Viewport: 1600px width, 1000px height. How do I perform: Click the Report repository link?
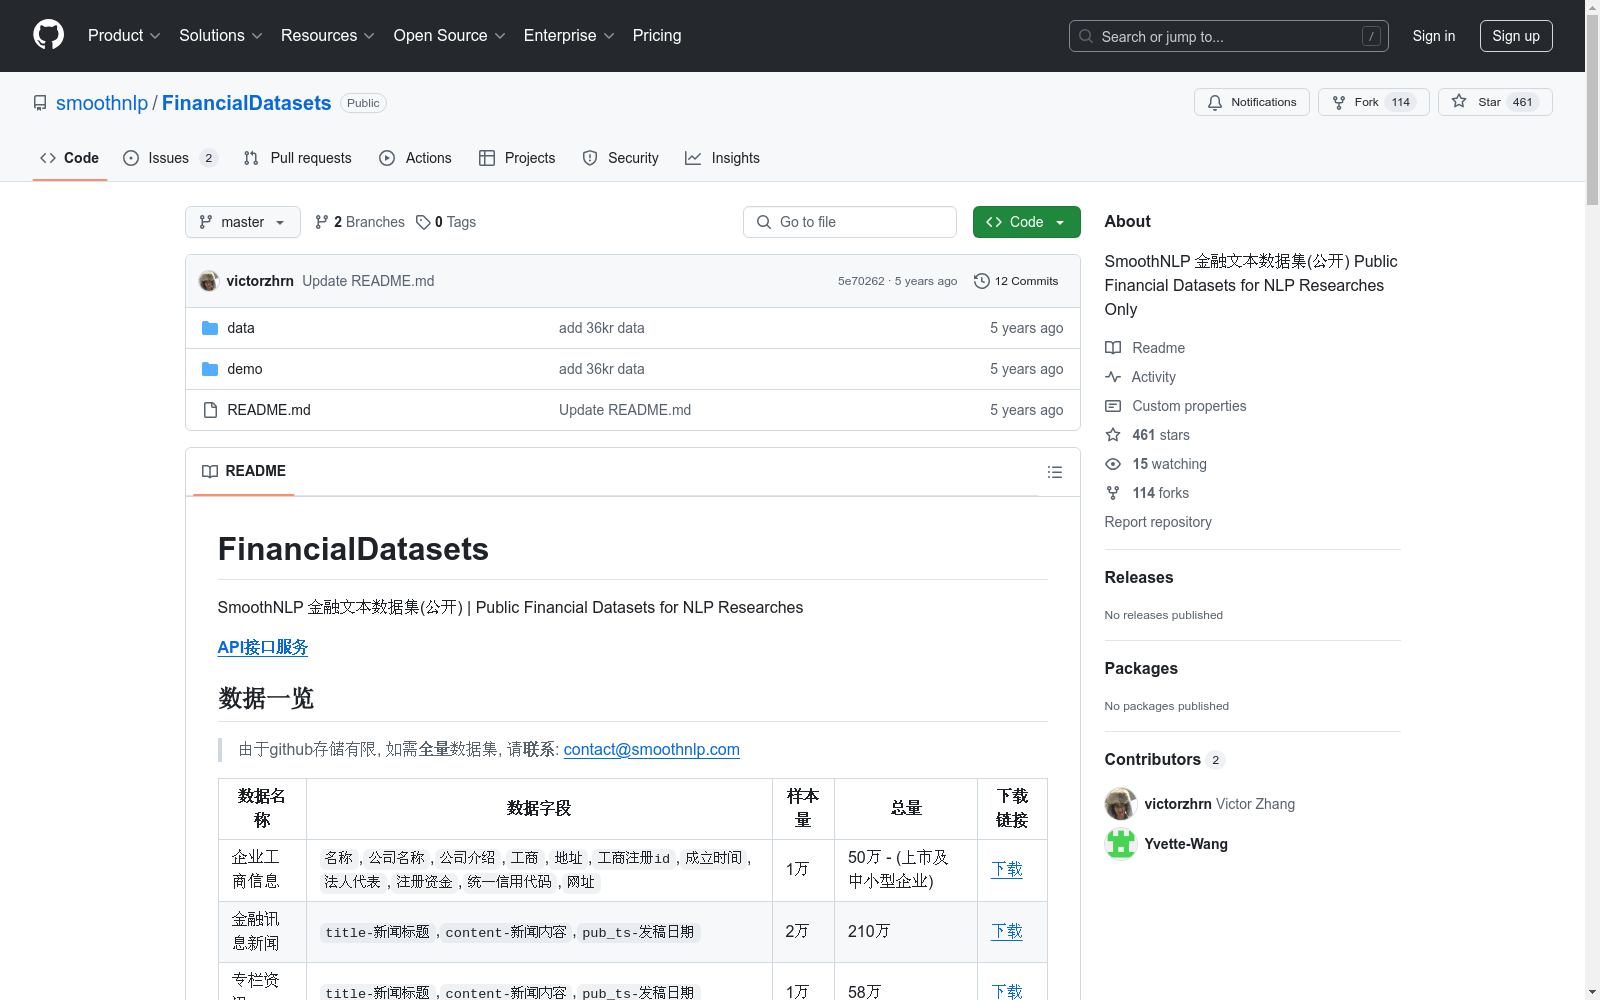(1158, 522)
